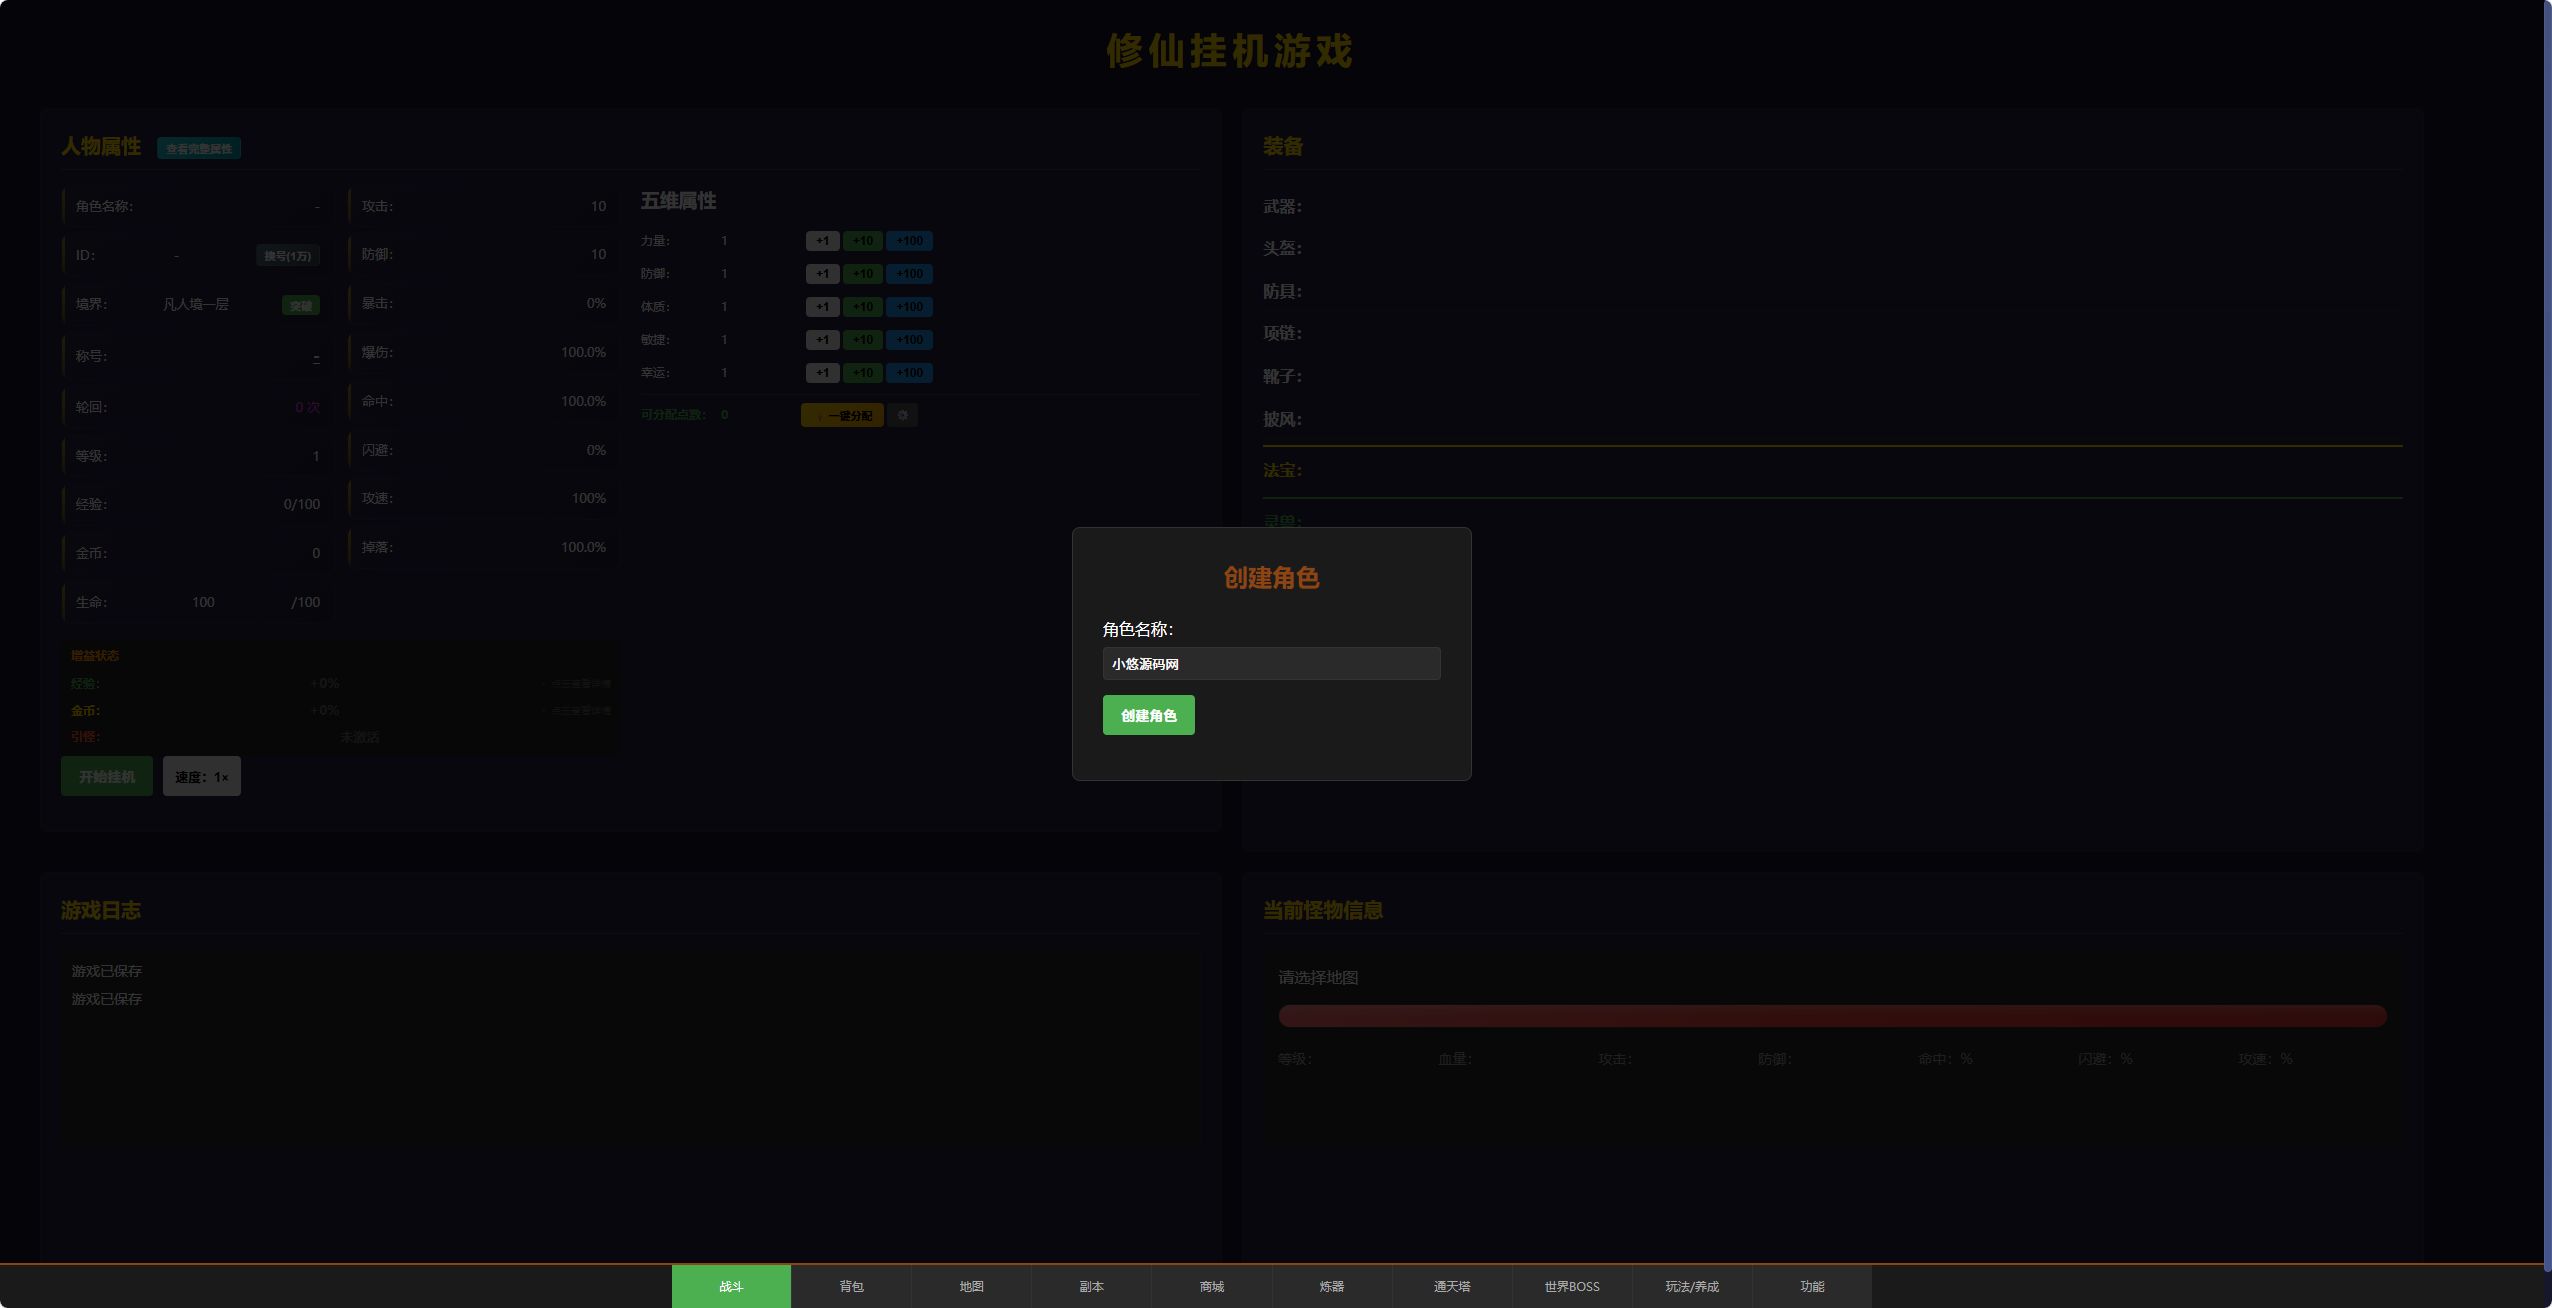
Task: Open the 炼器 tab
Action: coord(1331,1286)
